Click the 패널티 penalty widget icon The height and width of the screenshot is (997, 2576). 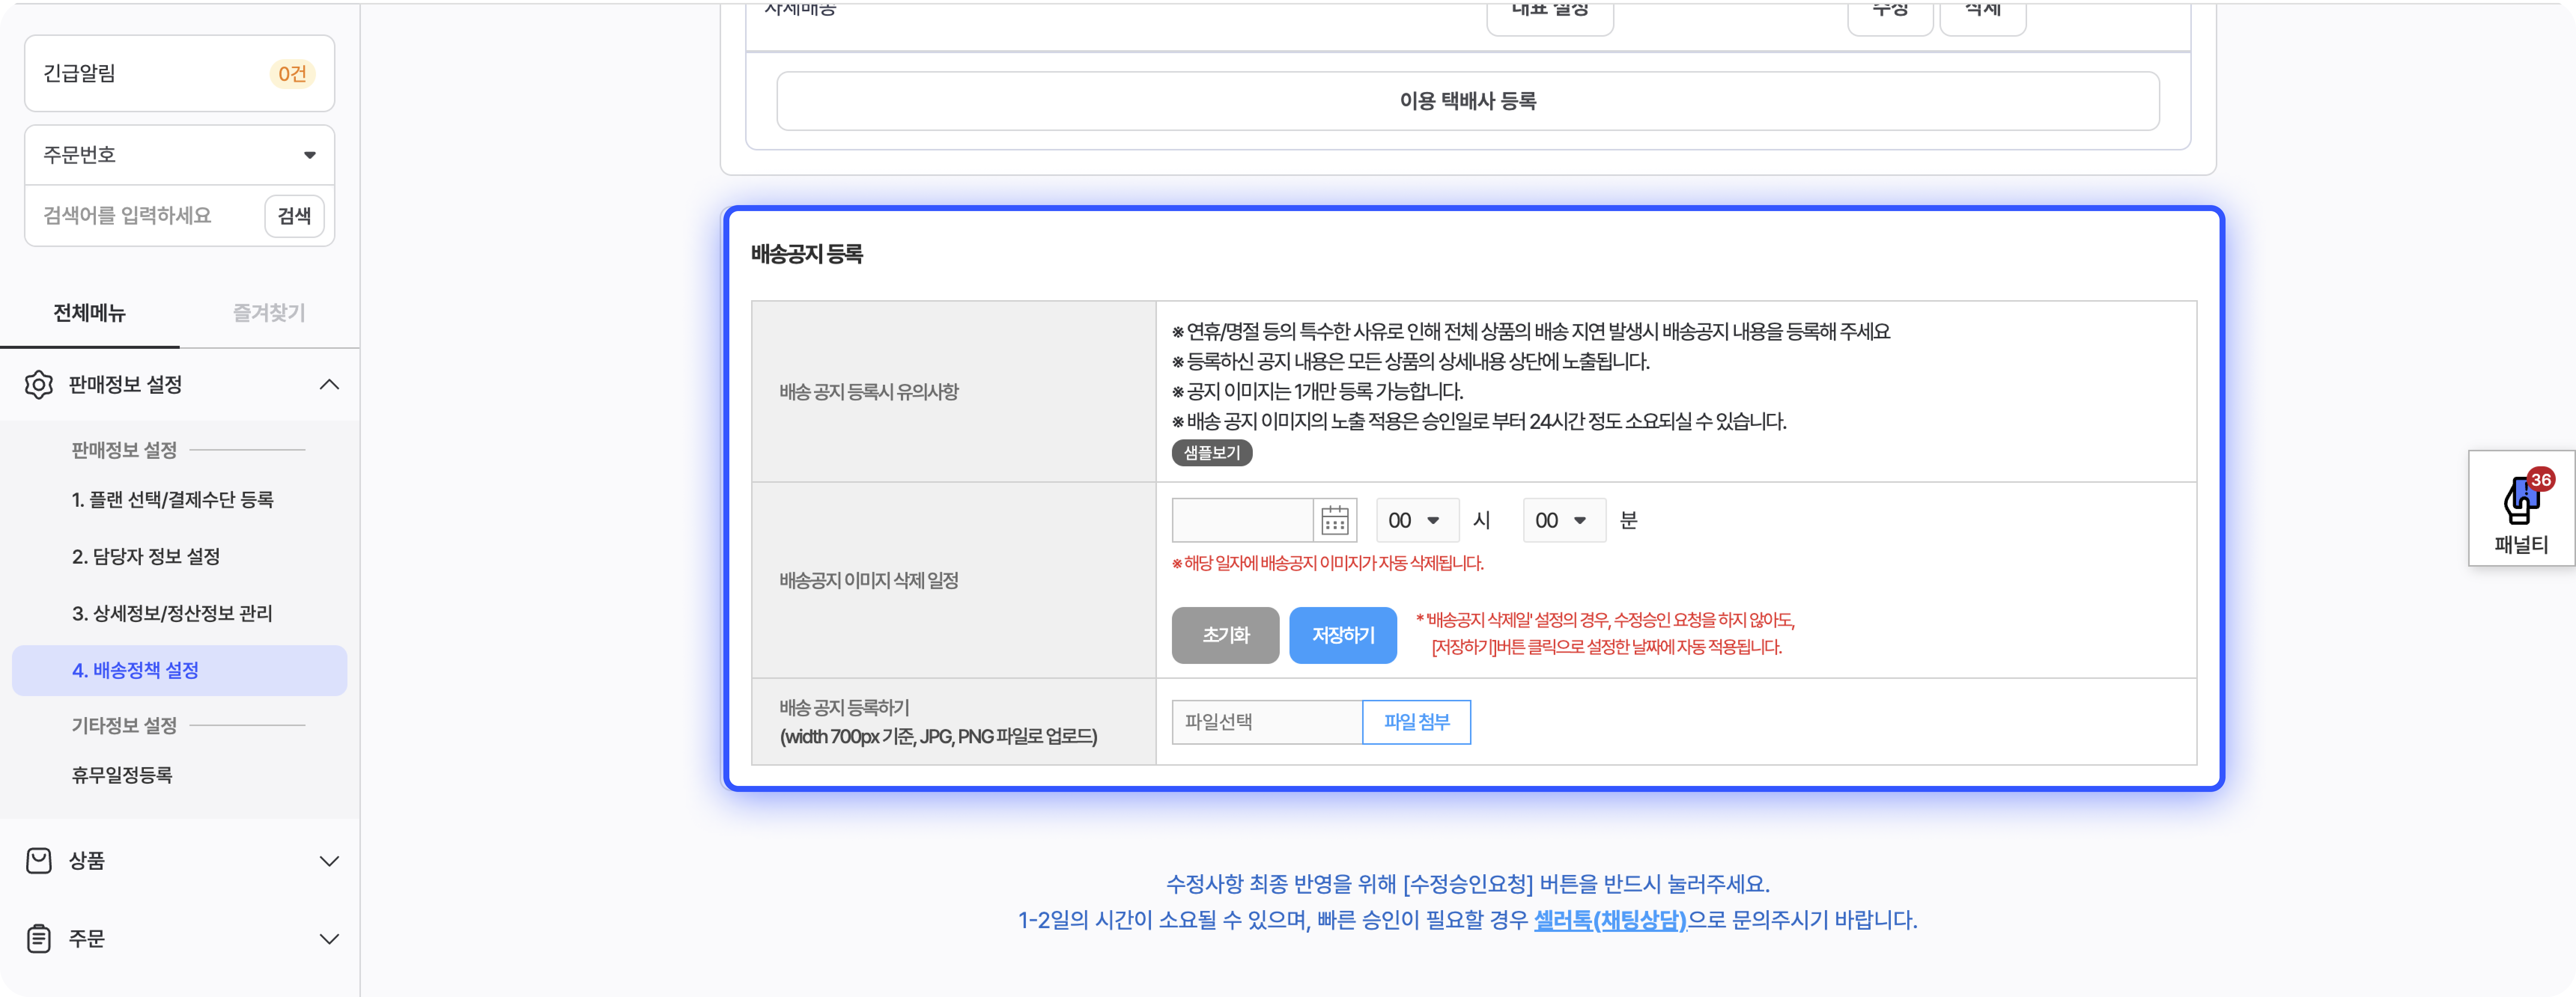(2521, 500)
